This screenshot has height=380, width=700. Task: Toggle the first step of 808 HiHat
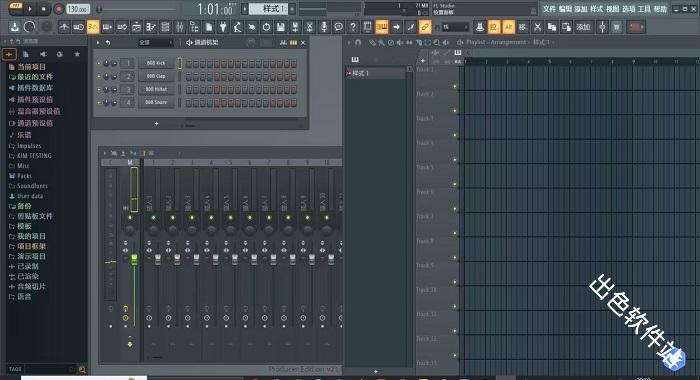(189, 90)
